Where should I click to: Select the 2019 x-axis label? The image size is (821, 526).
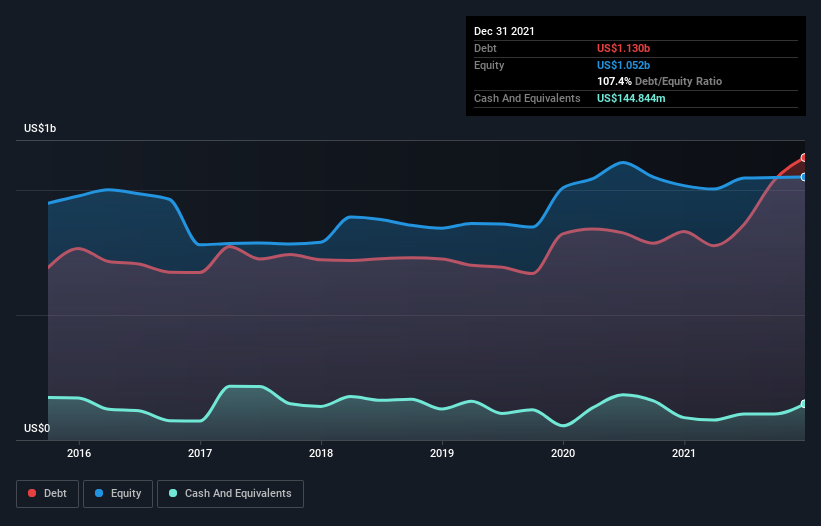[x=442, y=453]
